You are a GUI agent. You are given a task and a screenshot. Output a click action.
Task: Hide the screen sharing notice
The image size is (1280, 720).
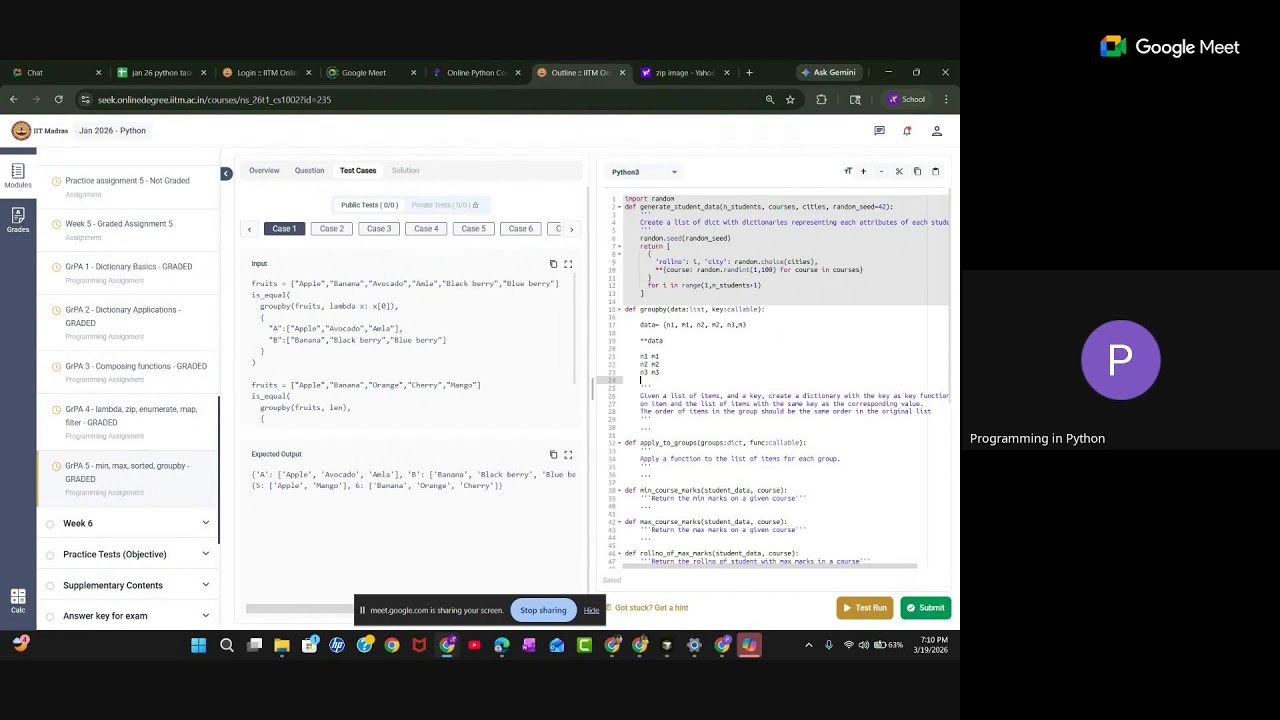591,610
